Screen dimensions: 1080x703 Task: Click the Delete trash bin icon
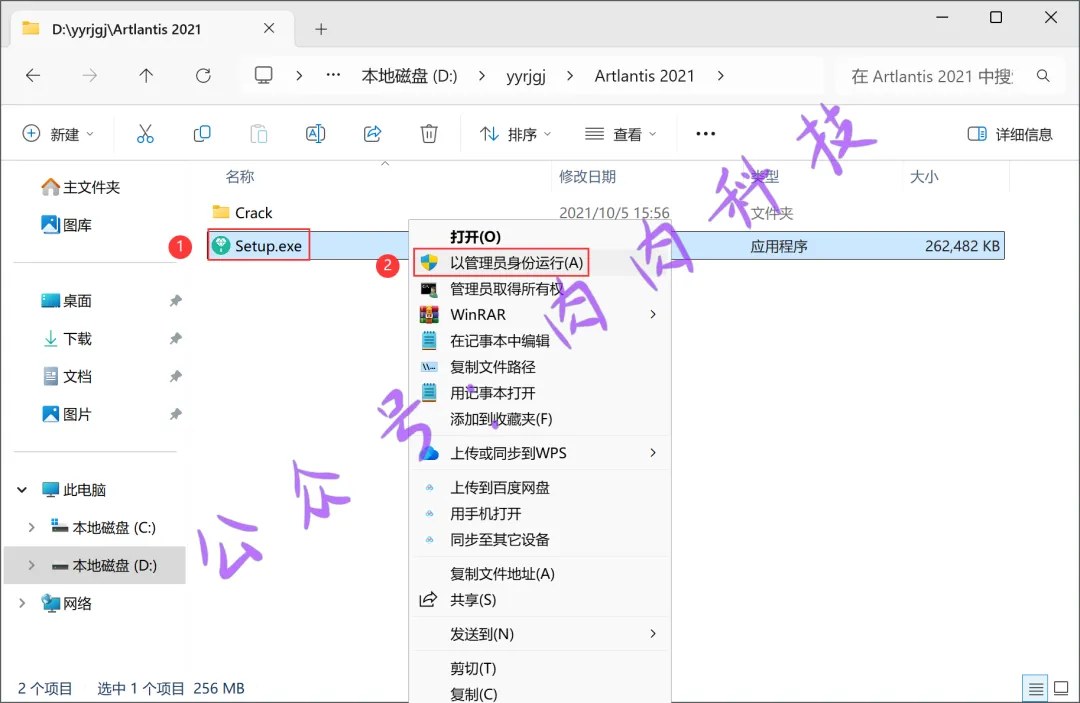tap(428, 134)
